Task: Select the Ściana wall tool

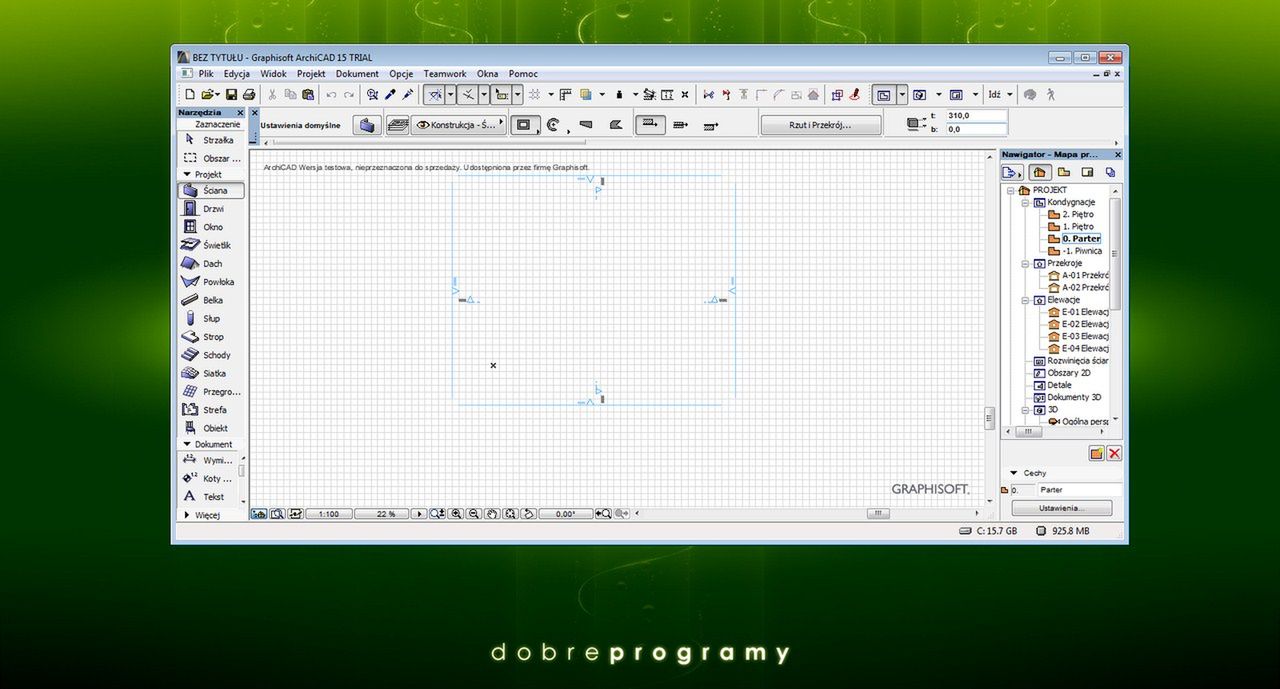Action: click(x=211, y=190)
